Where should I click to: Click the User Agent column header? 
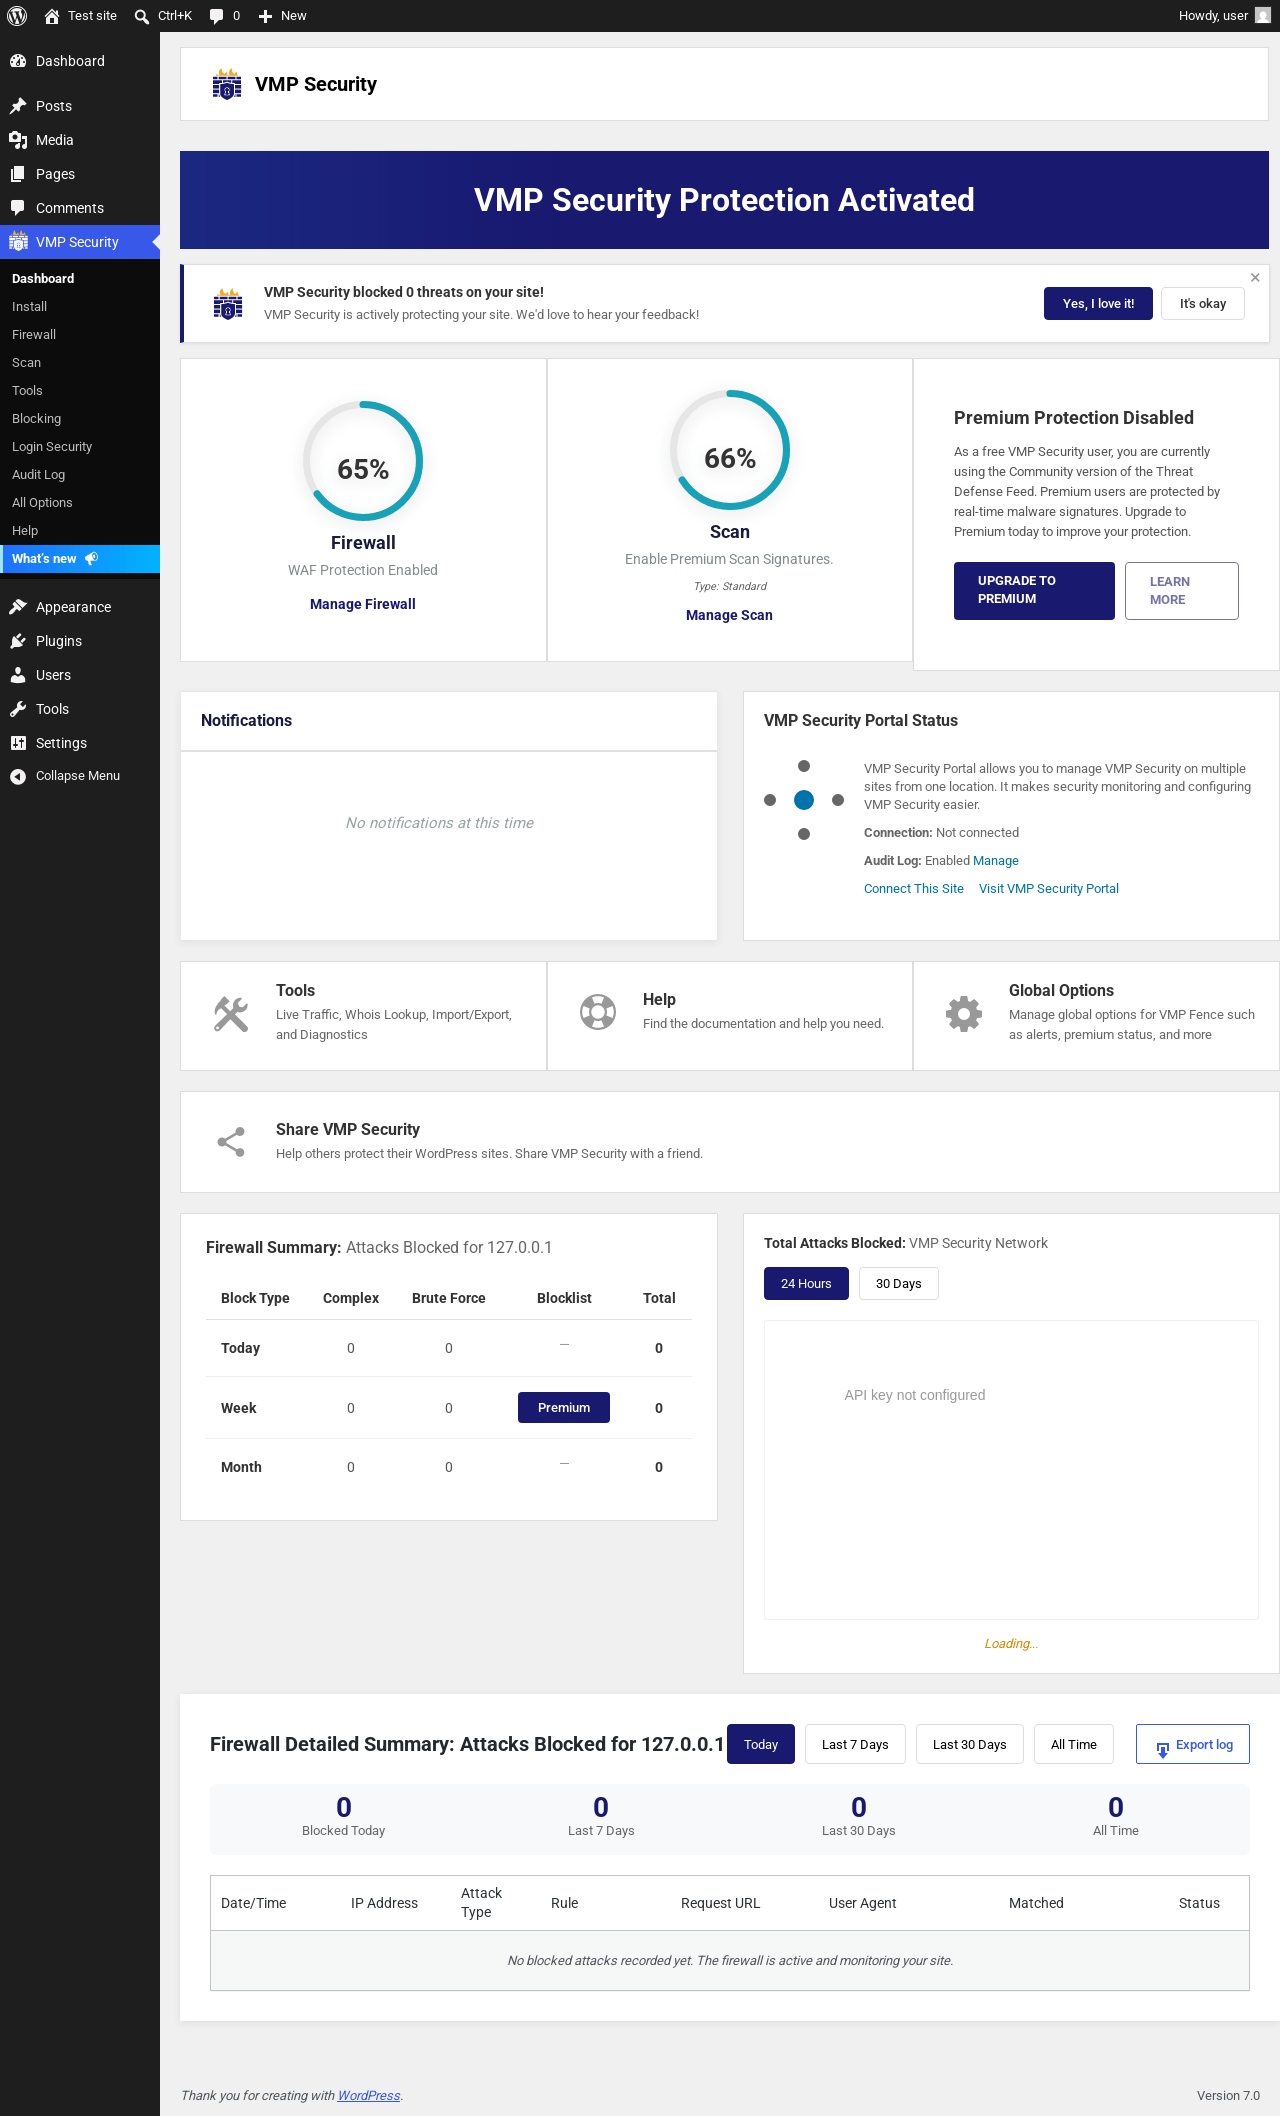tap(863, 1903)
